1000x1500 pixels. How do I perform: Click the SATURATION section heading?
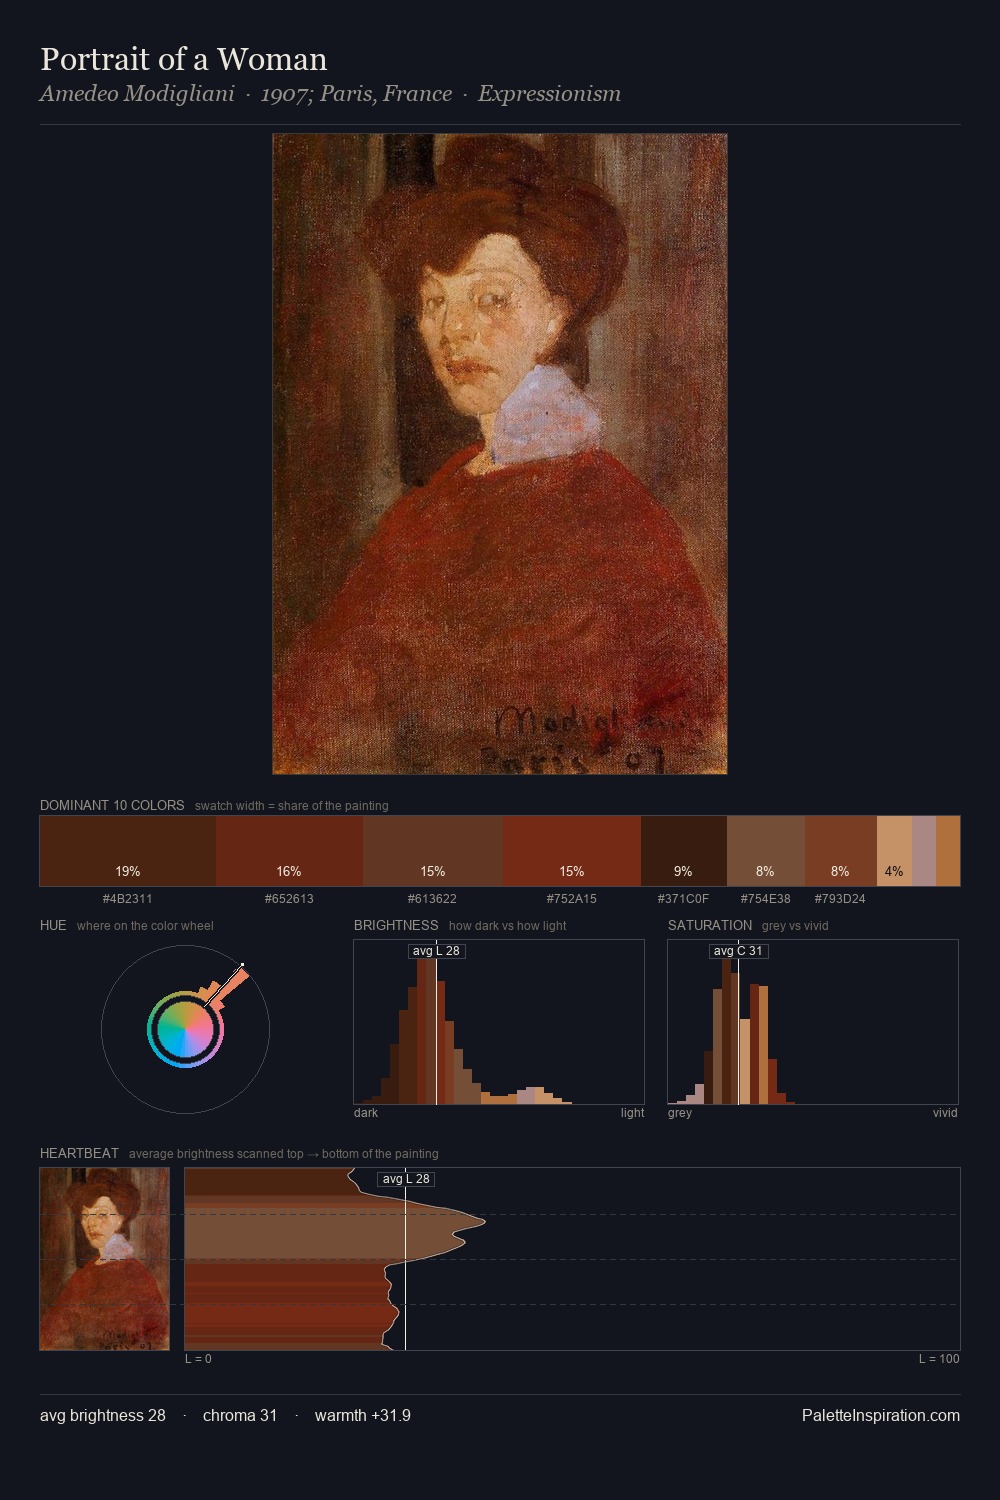tap(710, 925)
